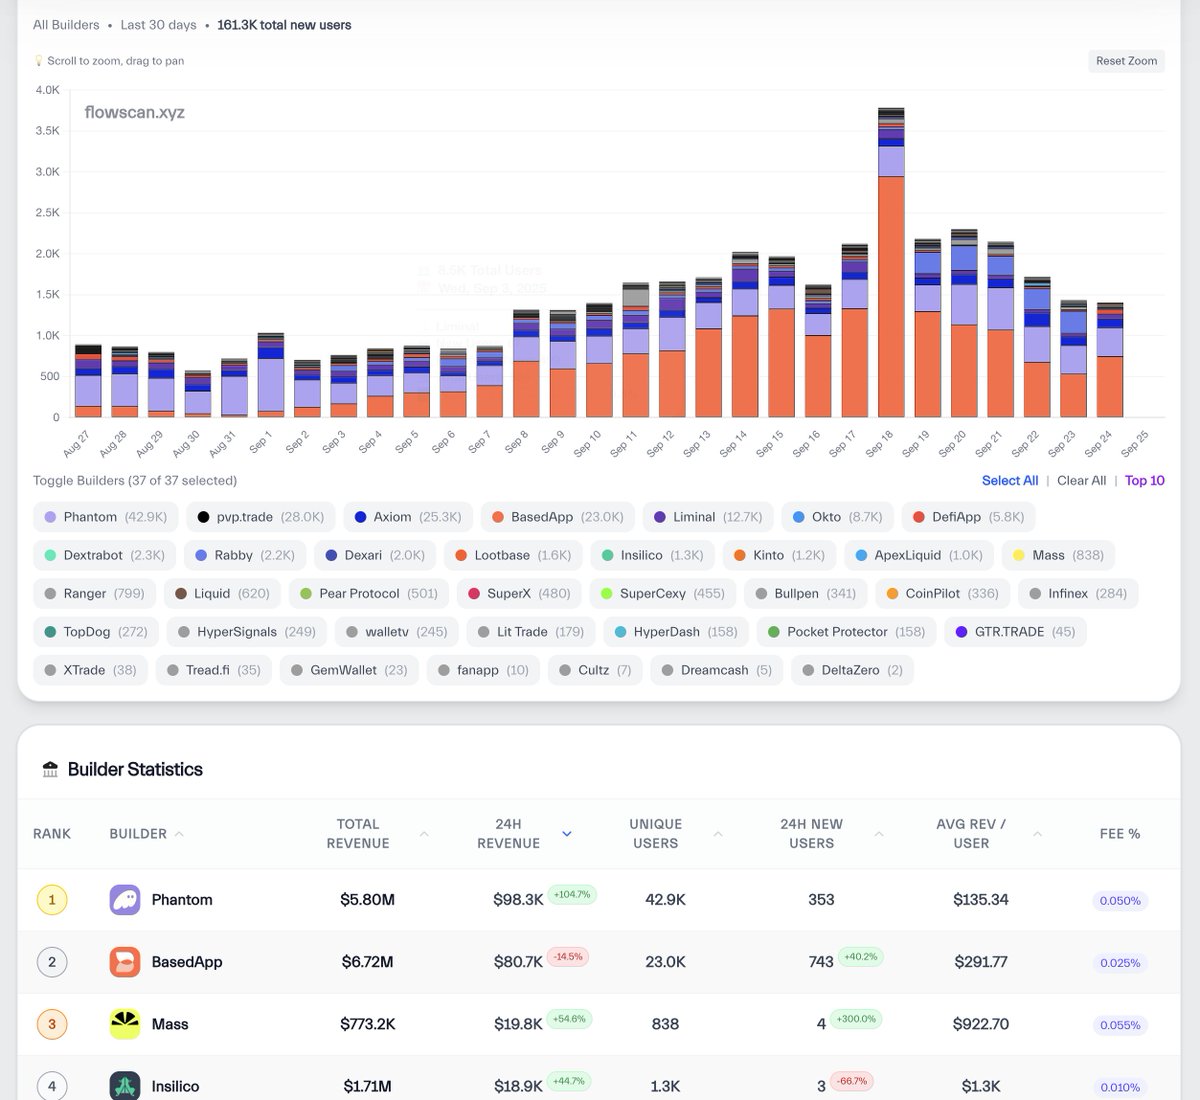Disable the Liminal builder chip
The height and width of the screenshot is (1100, 1200).
point(707,517)
